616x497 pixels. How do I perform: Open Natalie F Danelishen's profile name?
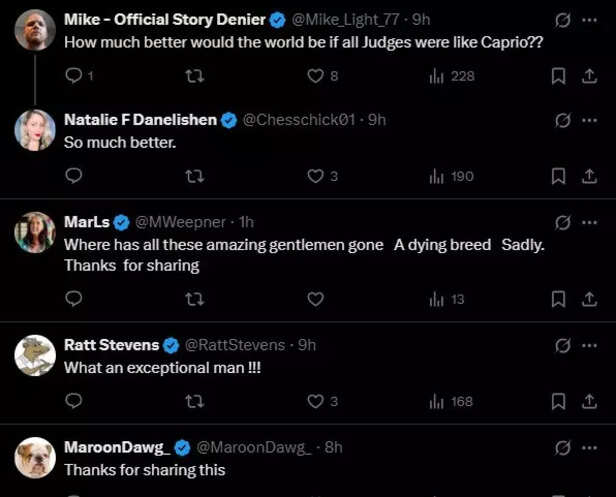pos(140,120)
